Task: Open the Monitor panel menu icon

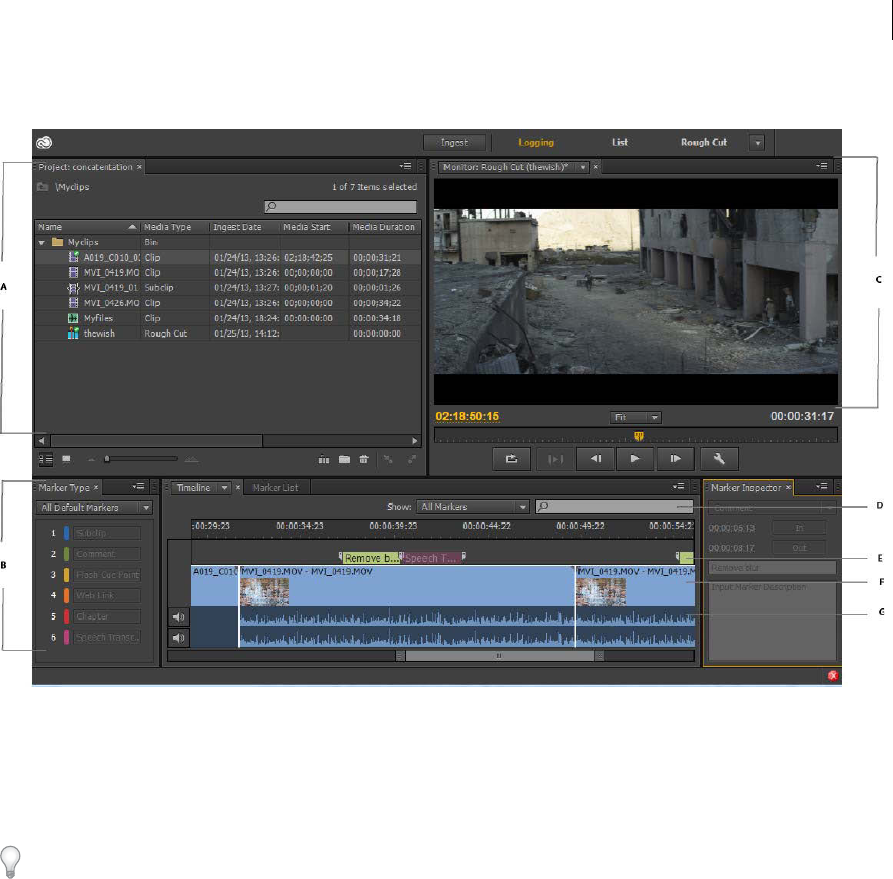Action: point(822,166)
